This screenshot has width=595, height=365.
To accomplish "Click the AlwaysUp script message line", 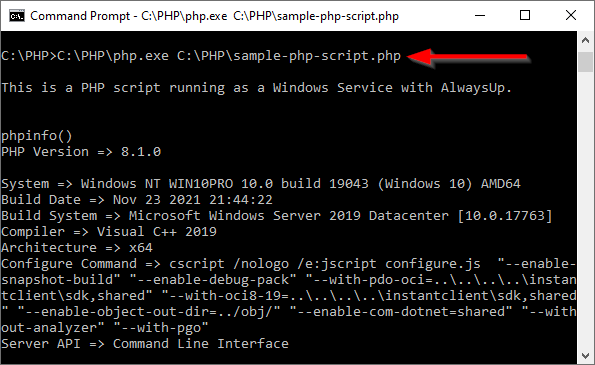I will [257, 88].
